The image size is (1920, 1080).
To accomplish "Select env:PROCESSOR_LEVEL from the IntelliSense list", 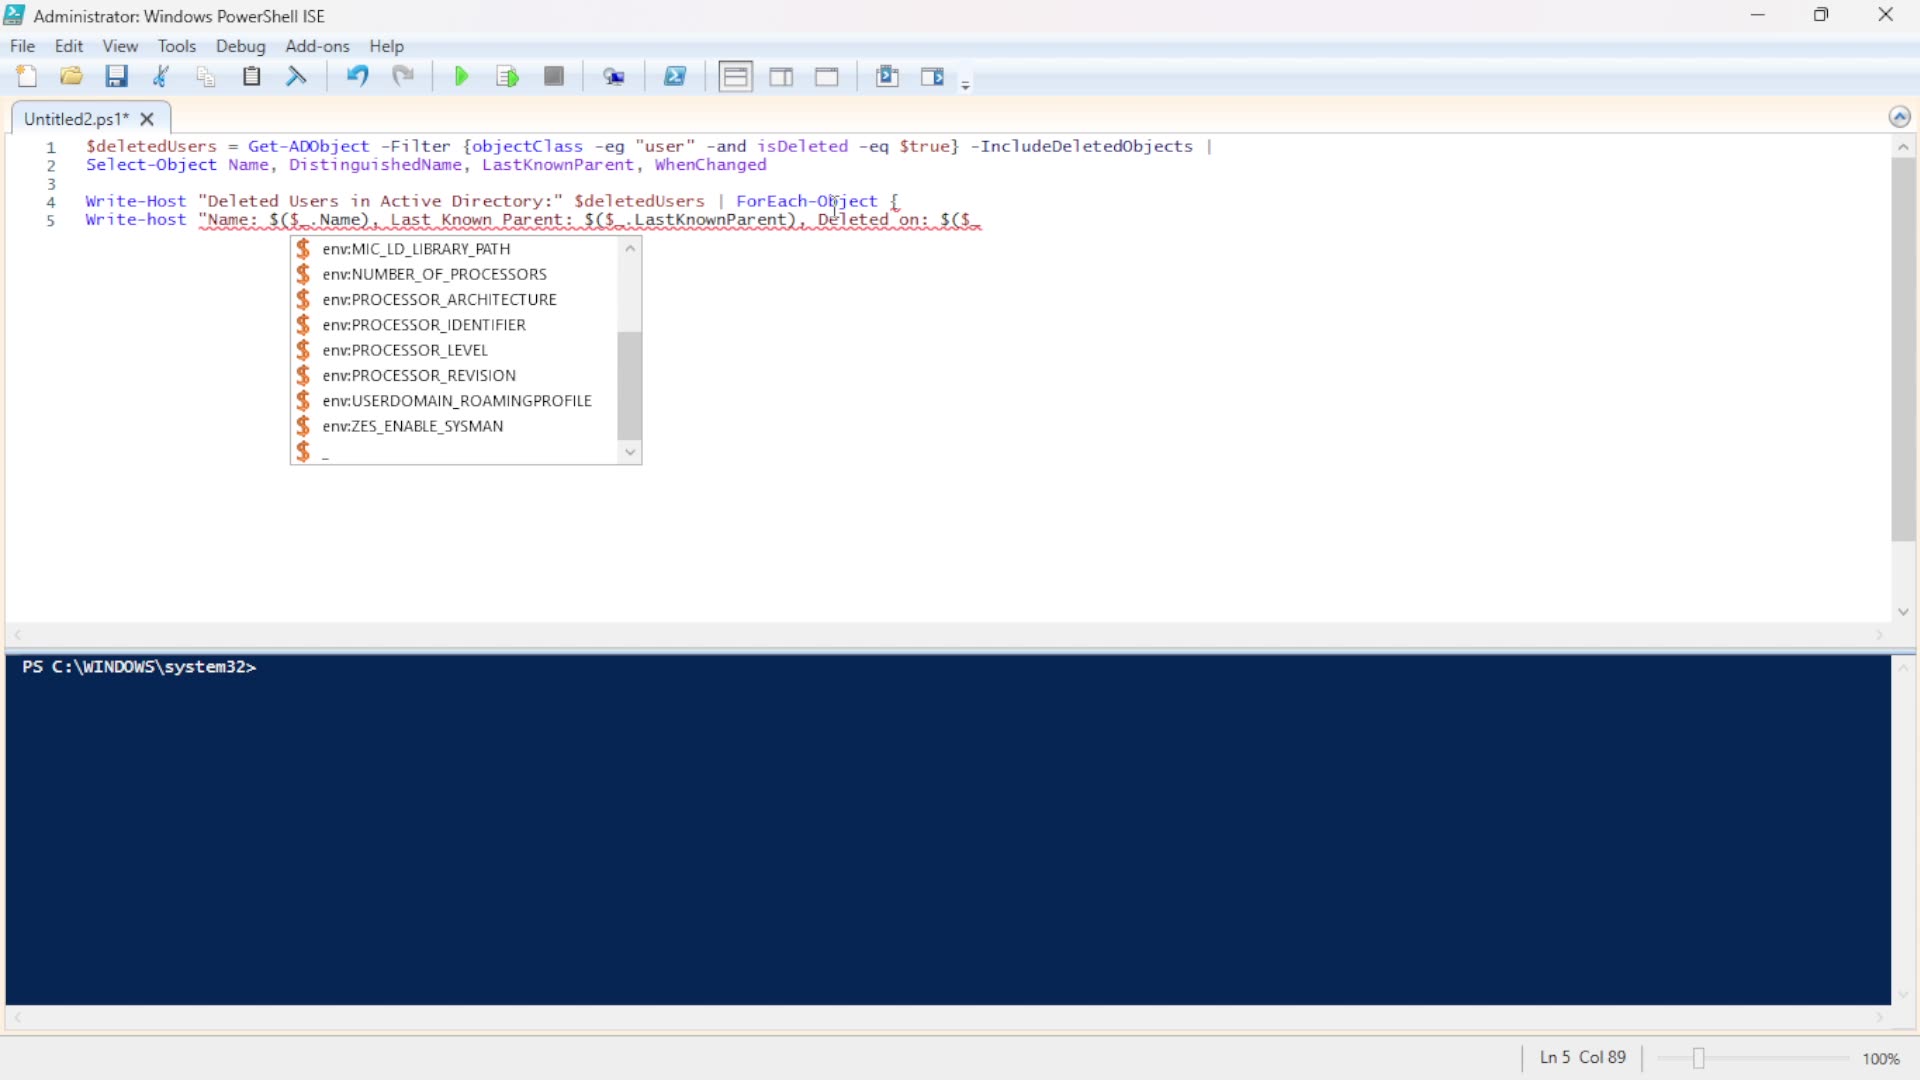I will tap(404, 350).
